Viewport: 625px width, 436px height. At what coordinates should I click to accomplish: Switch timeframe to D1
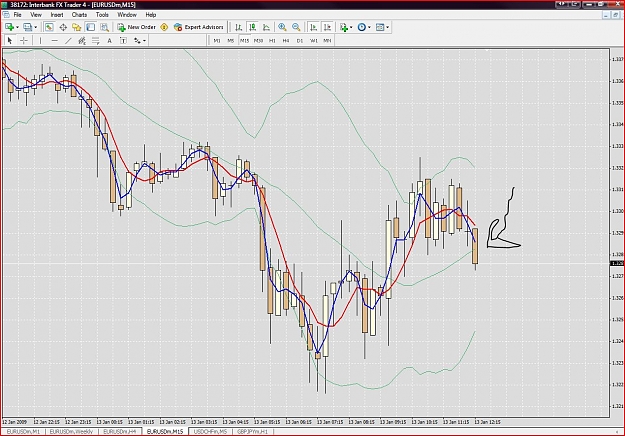tap(300, 41)
